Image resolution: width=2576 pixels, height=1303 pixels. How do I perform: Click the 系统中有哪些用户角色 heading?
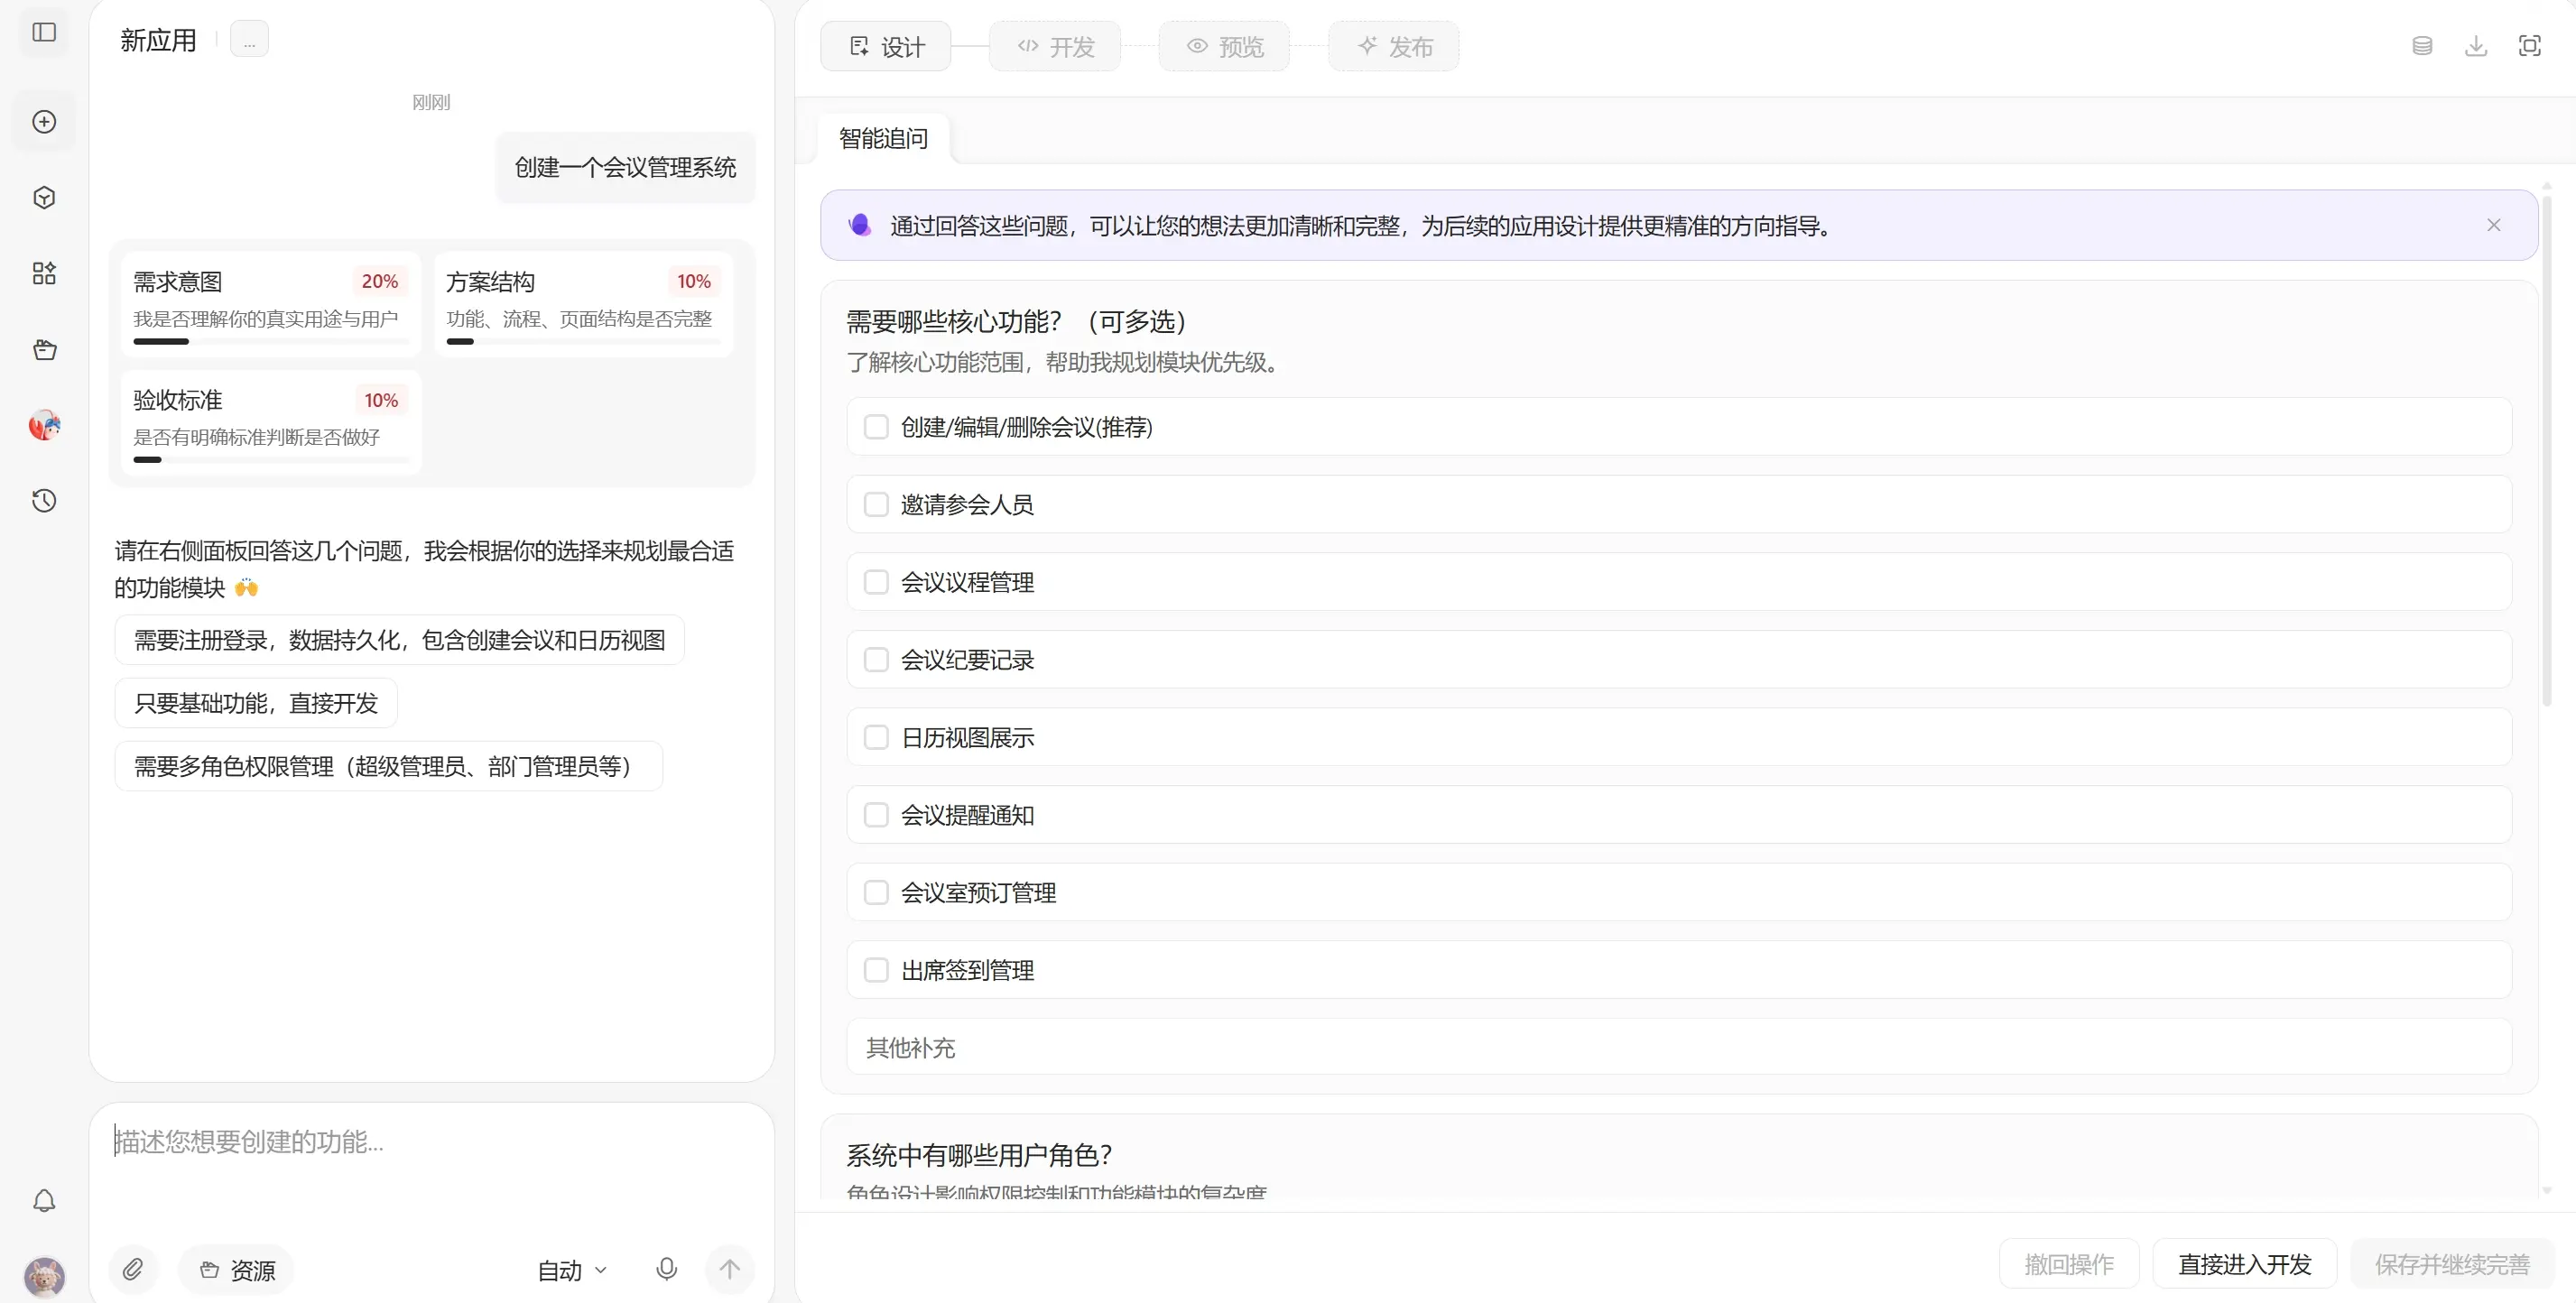coord(979,1155)
